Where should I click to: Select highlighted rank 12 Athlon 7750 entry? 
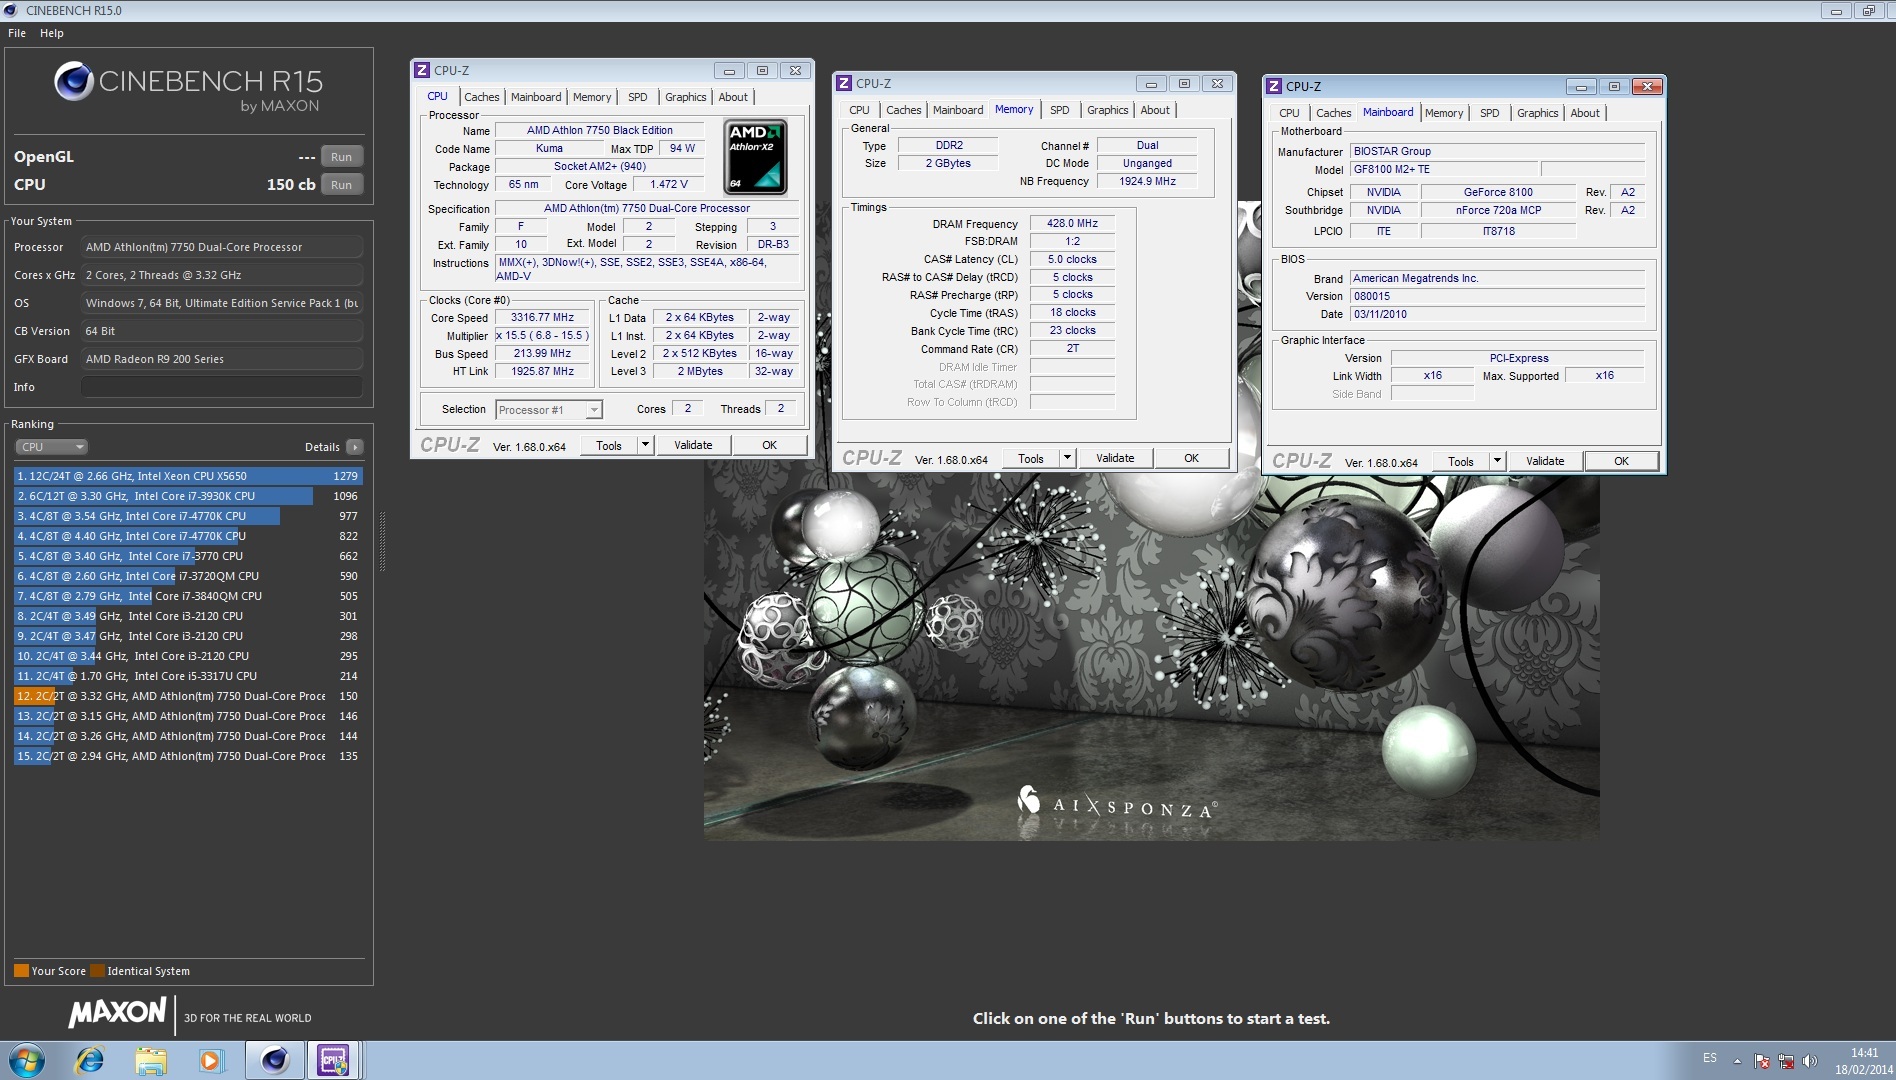[x=188, y=696]
